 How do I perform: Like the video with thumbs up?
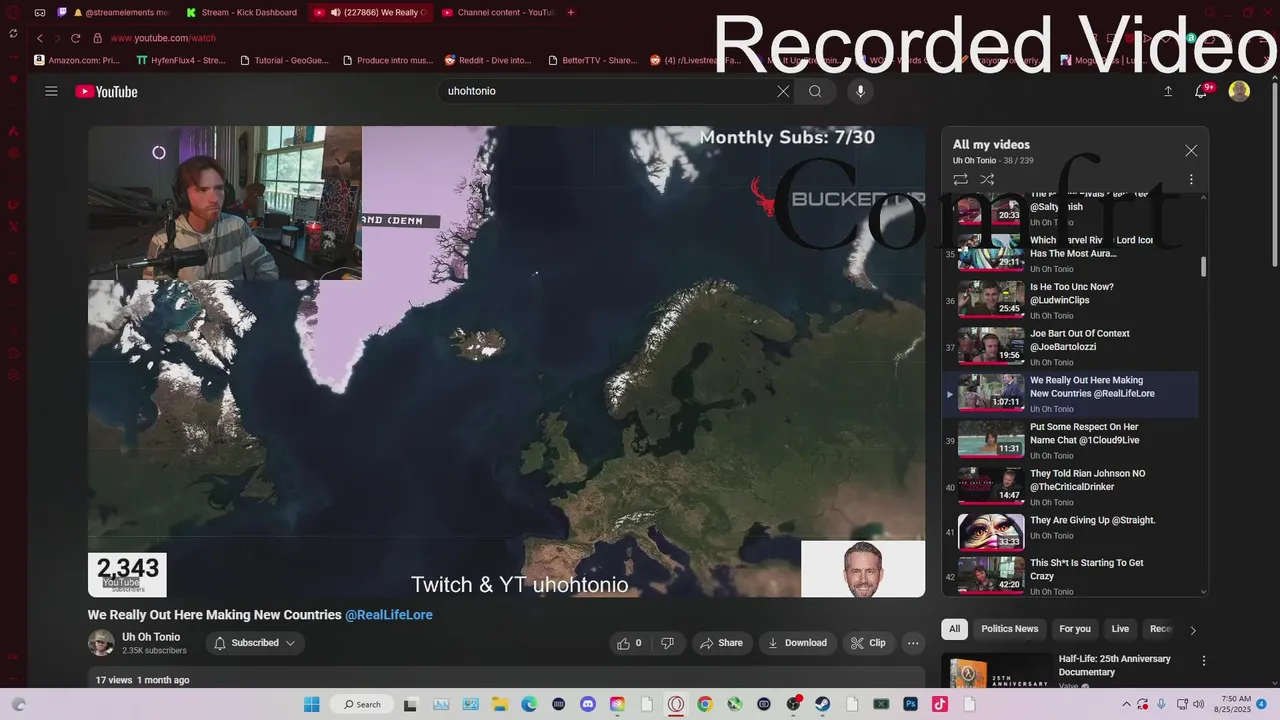tap(630, 643)
